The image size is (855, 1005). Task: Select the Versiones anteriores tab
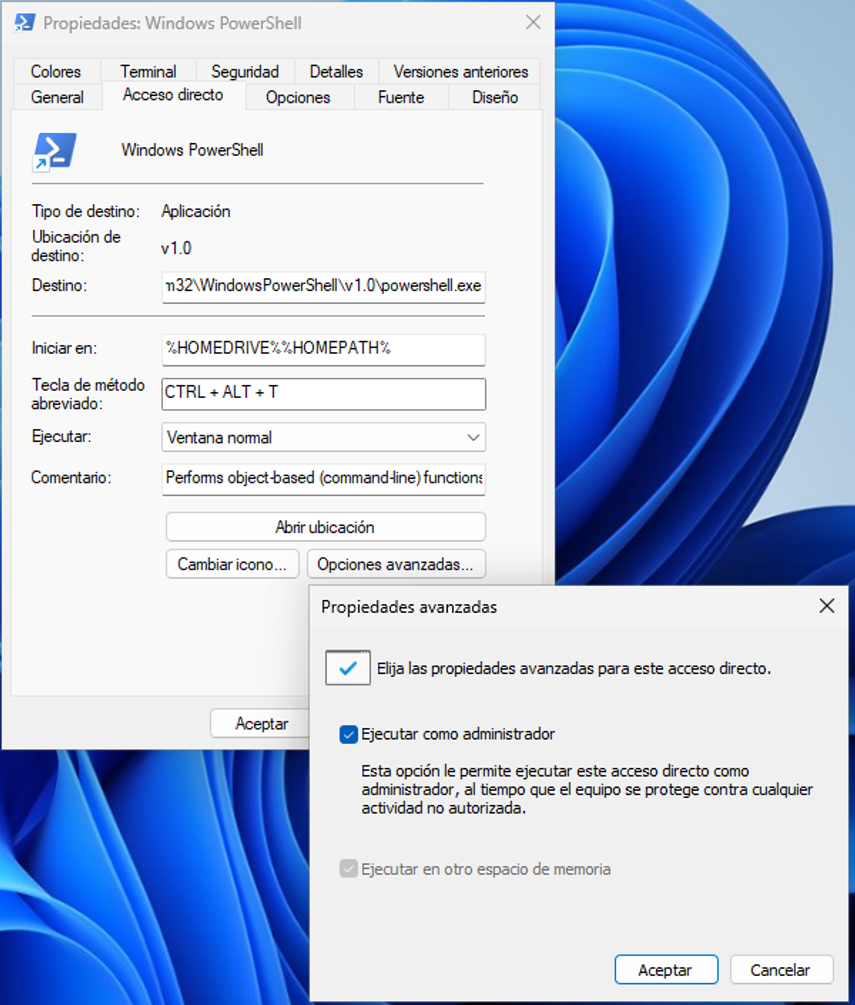[x=461, y=72]
